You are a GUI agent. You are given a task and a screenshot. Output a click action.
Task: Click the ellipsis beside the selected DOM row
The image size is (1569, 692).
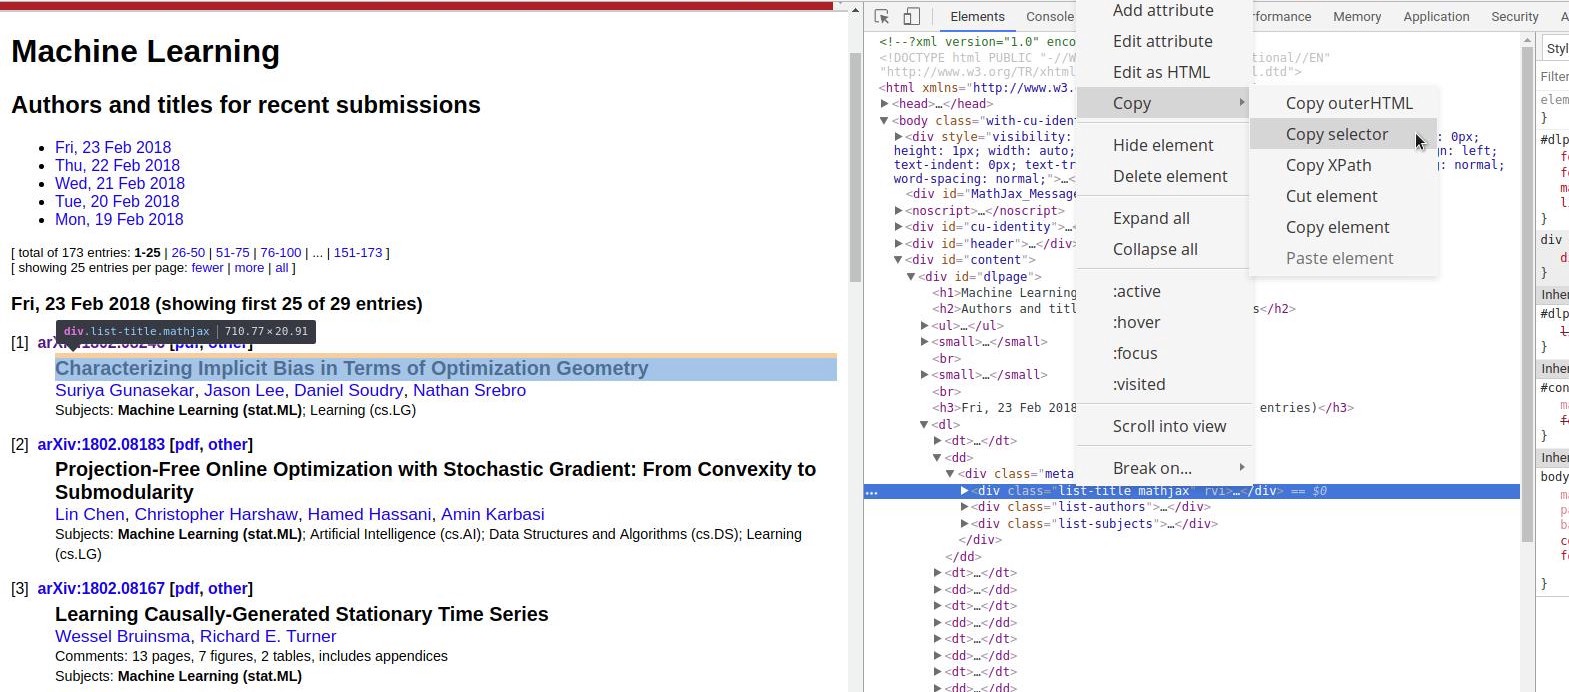pos(872,491)
